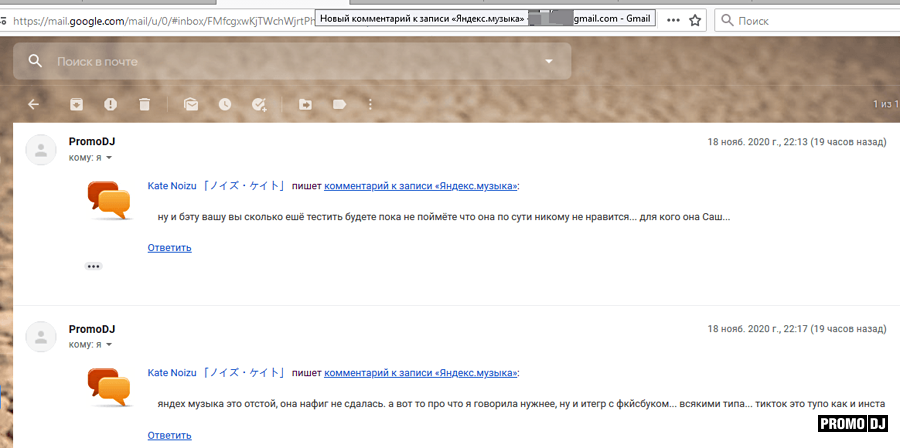Expand recipient details of first PromoDJ email
The image size is (900, 448).
click(x=110, y=158)
